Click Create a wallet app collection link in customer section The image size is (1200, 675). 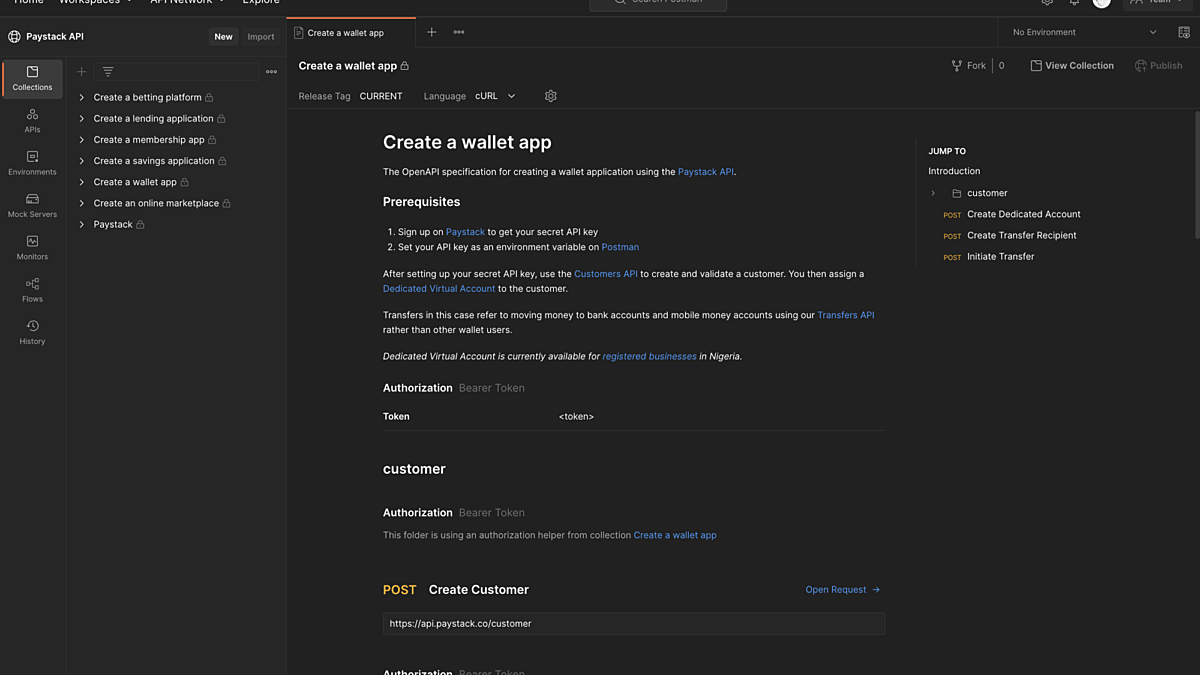click(x=675, y=535)
